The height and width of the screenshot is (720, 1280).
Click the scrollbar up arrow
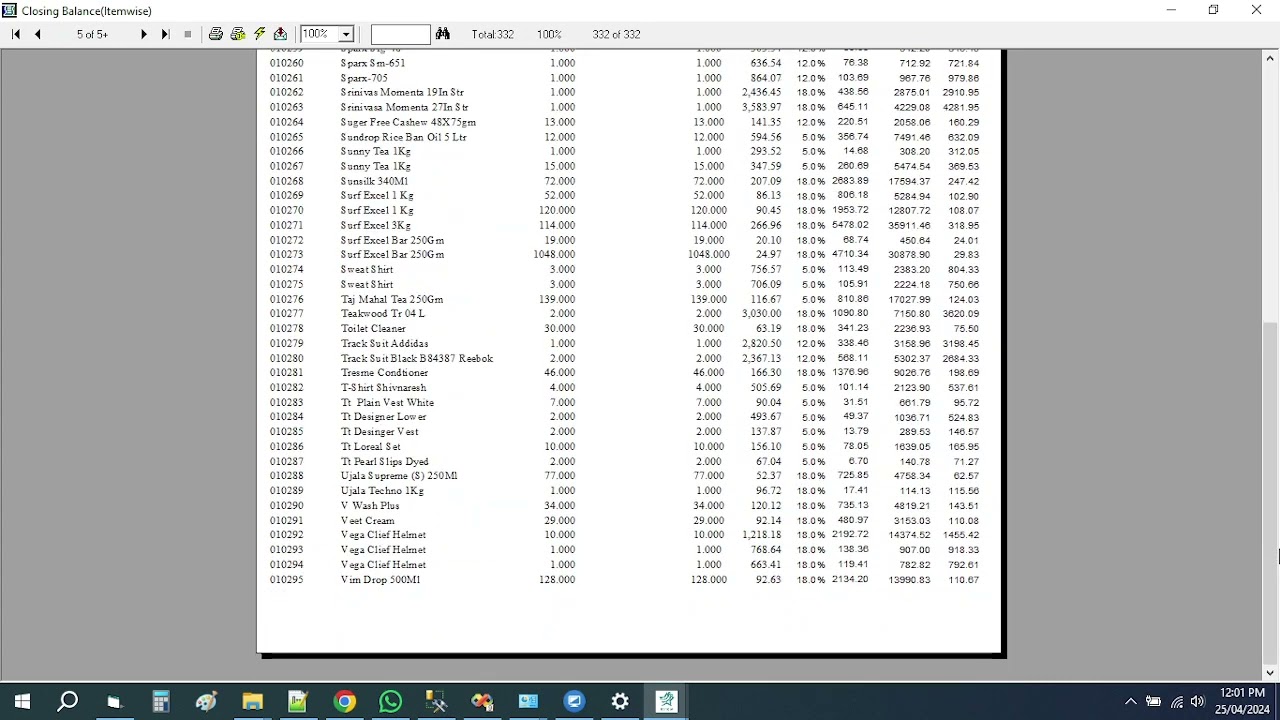[1270, 58]
